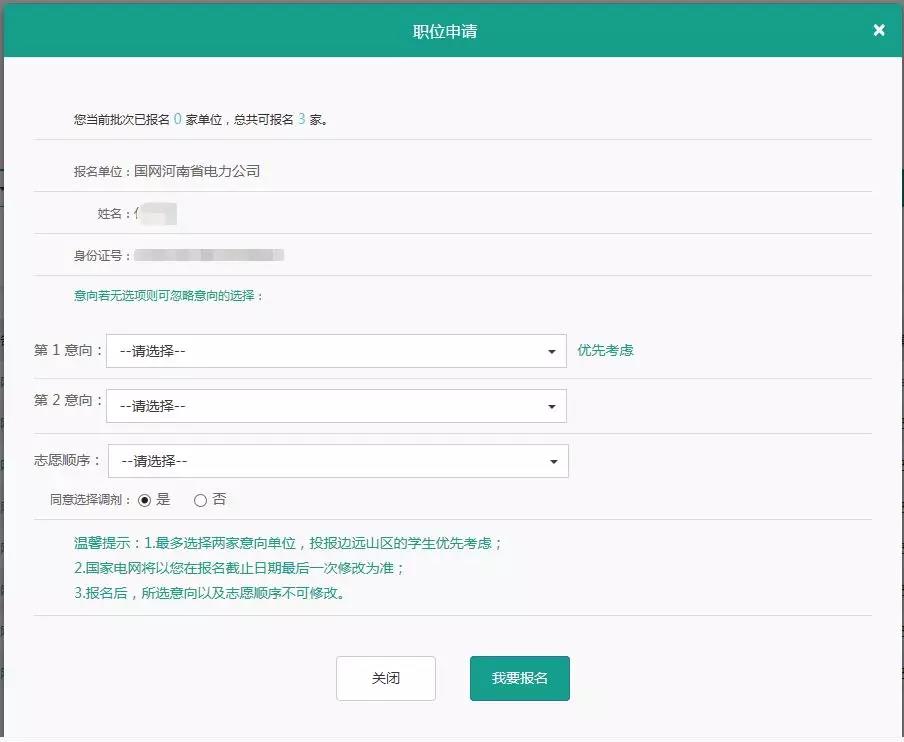Click the 职位申请 dialog title
Screen dimensions: 904x742
pos(445,31)
